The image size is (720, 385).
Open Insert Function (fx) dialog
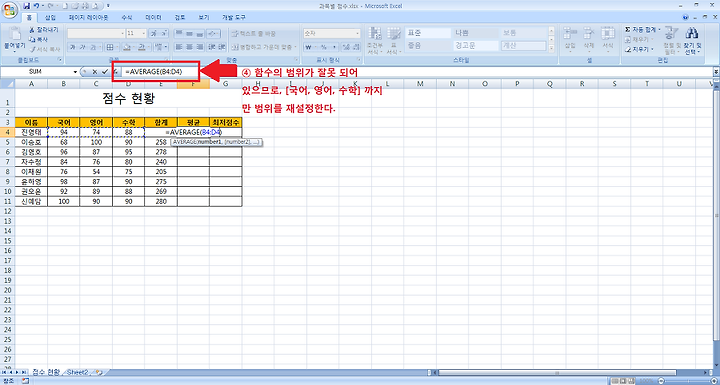(116, 72)
